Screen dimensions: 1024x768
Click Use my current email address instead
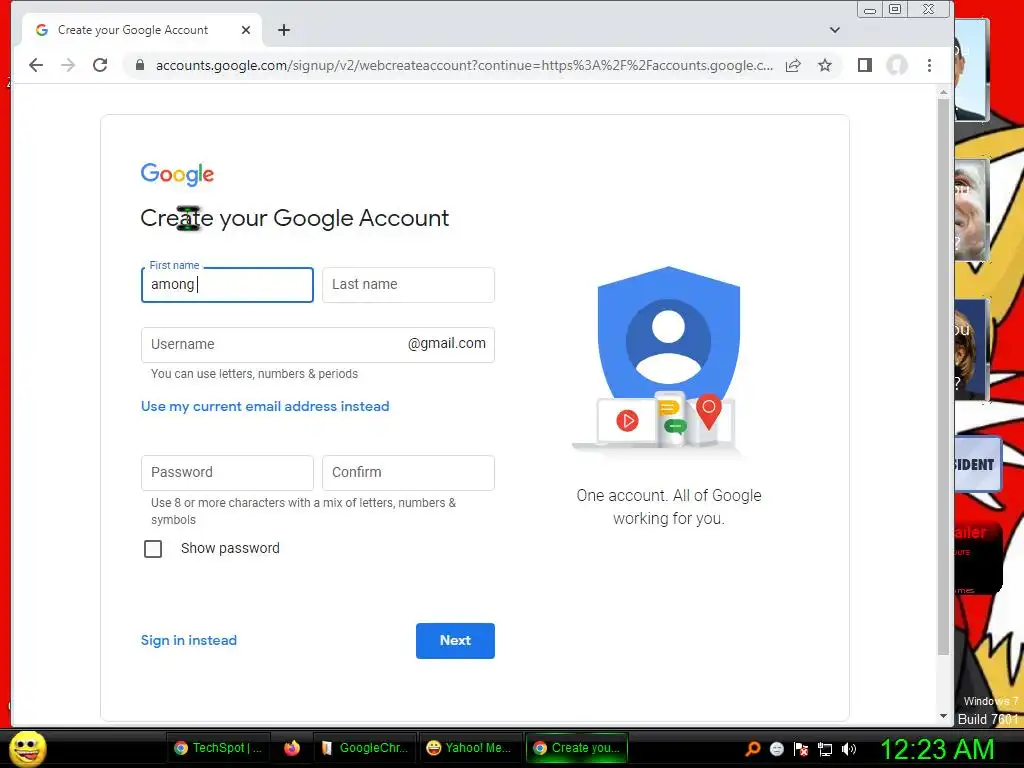[x=265, y=406]
